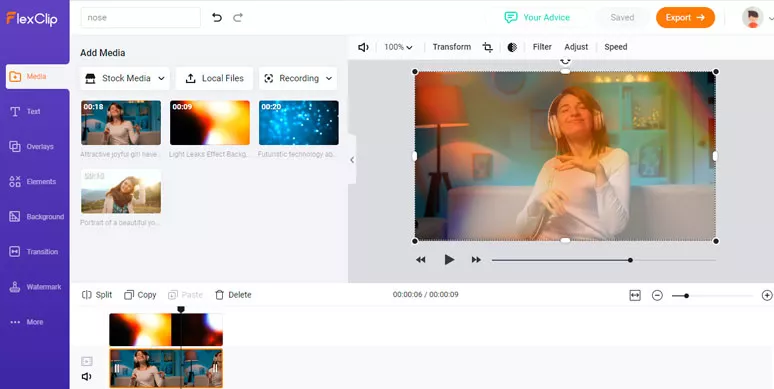Open the Watermark sidebar tab
Screen dimensions: 774x389
(35, 287)
